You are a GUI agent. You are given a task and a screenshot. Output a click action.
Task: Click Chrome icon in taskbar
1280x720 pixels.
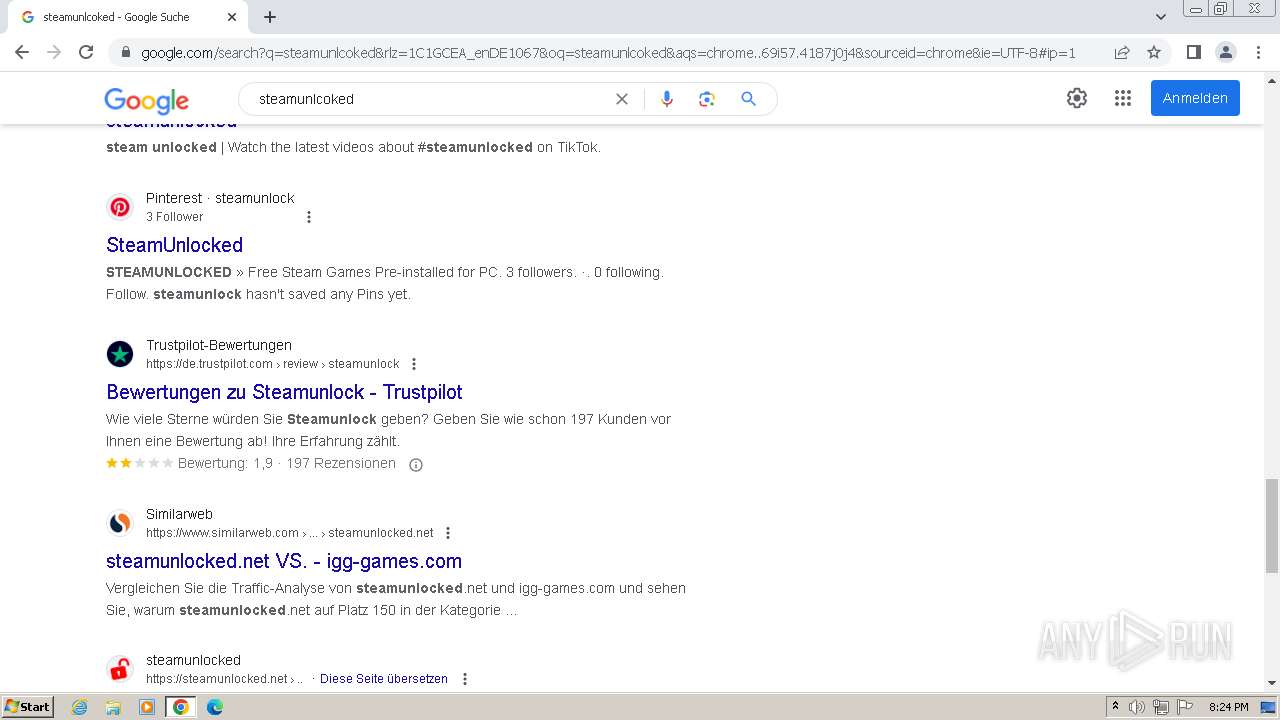click(181, 707)
